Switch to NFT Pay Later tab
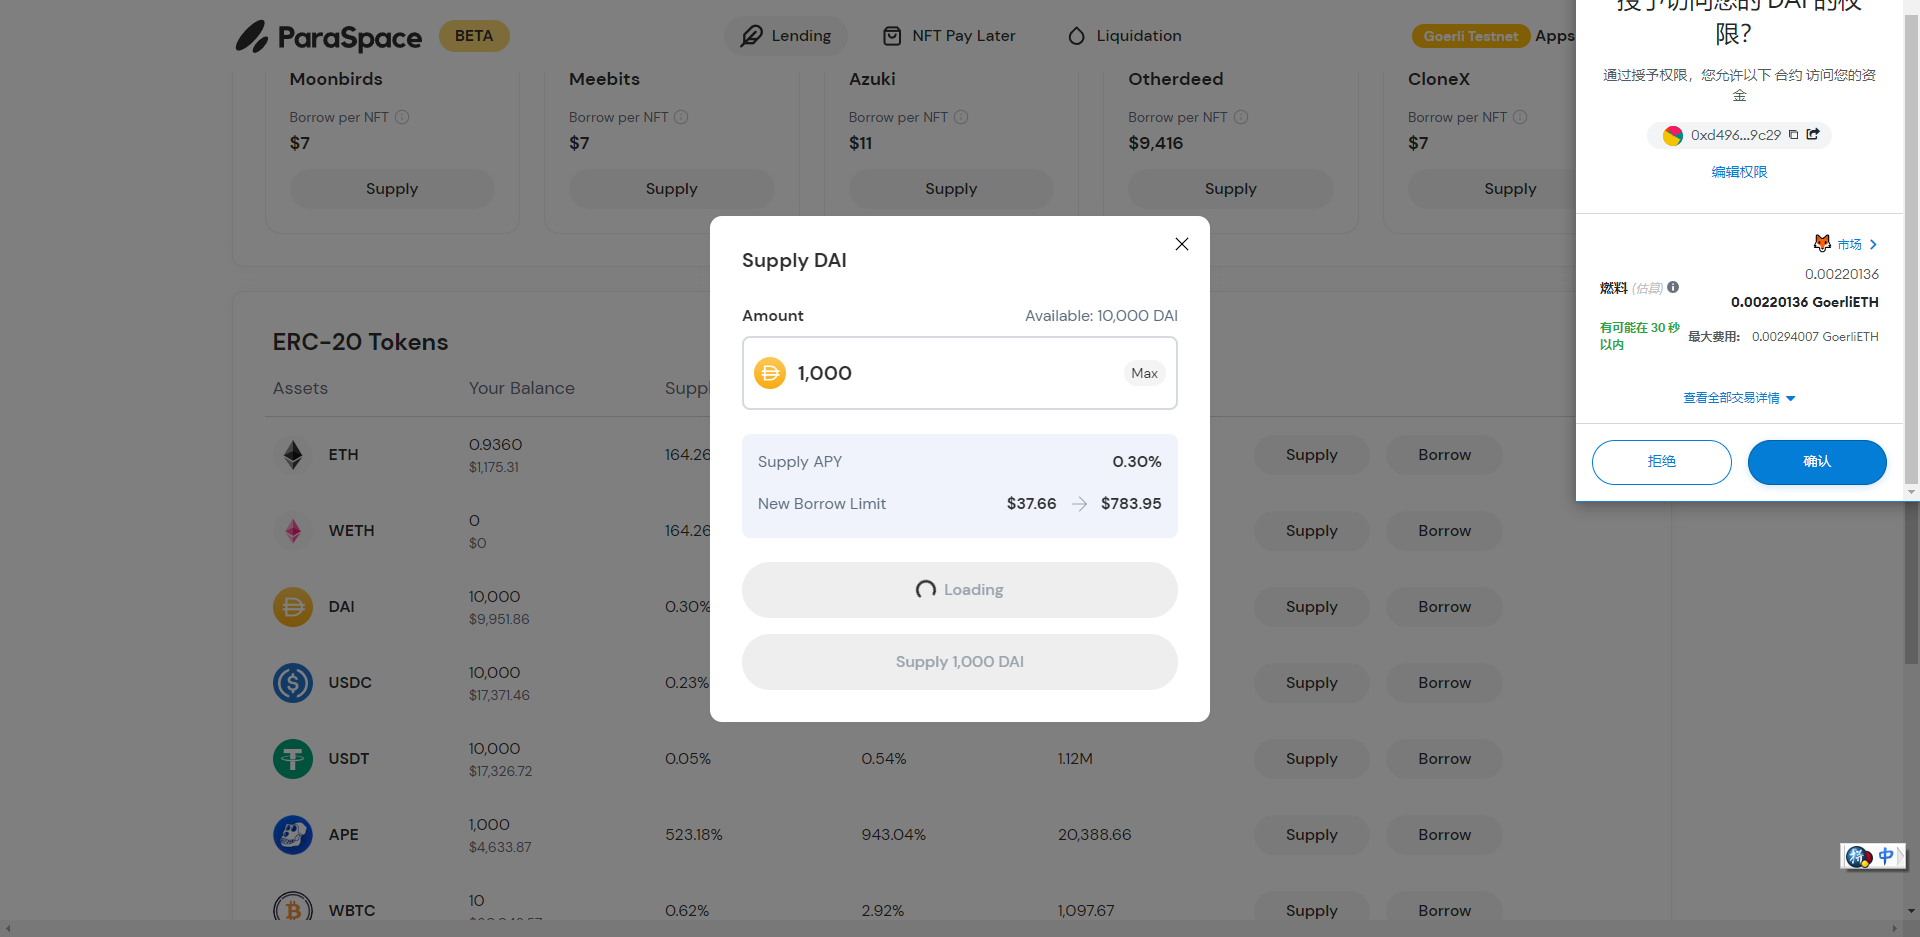Screen dimensions: 1920x937 (x=949, y=36)
